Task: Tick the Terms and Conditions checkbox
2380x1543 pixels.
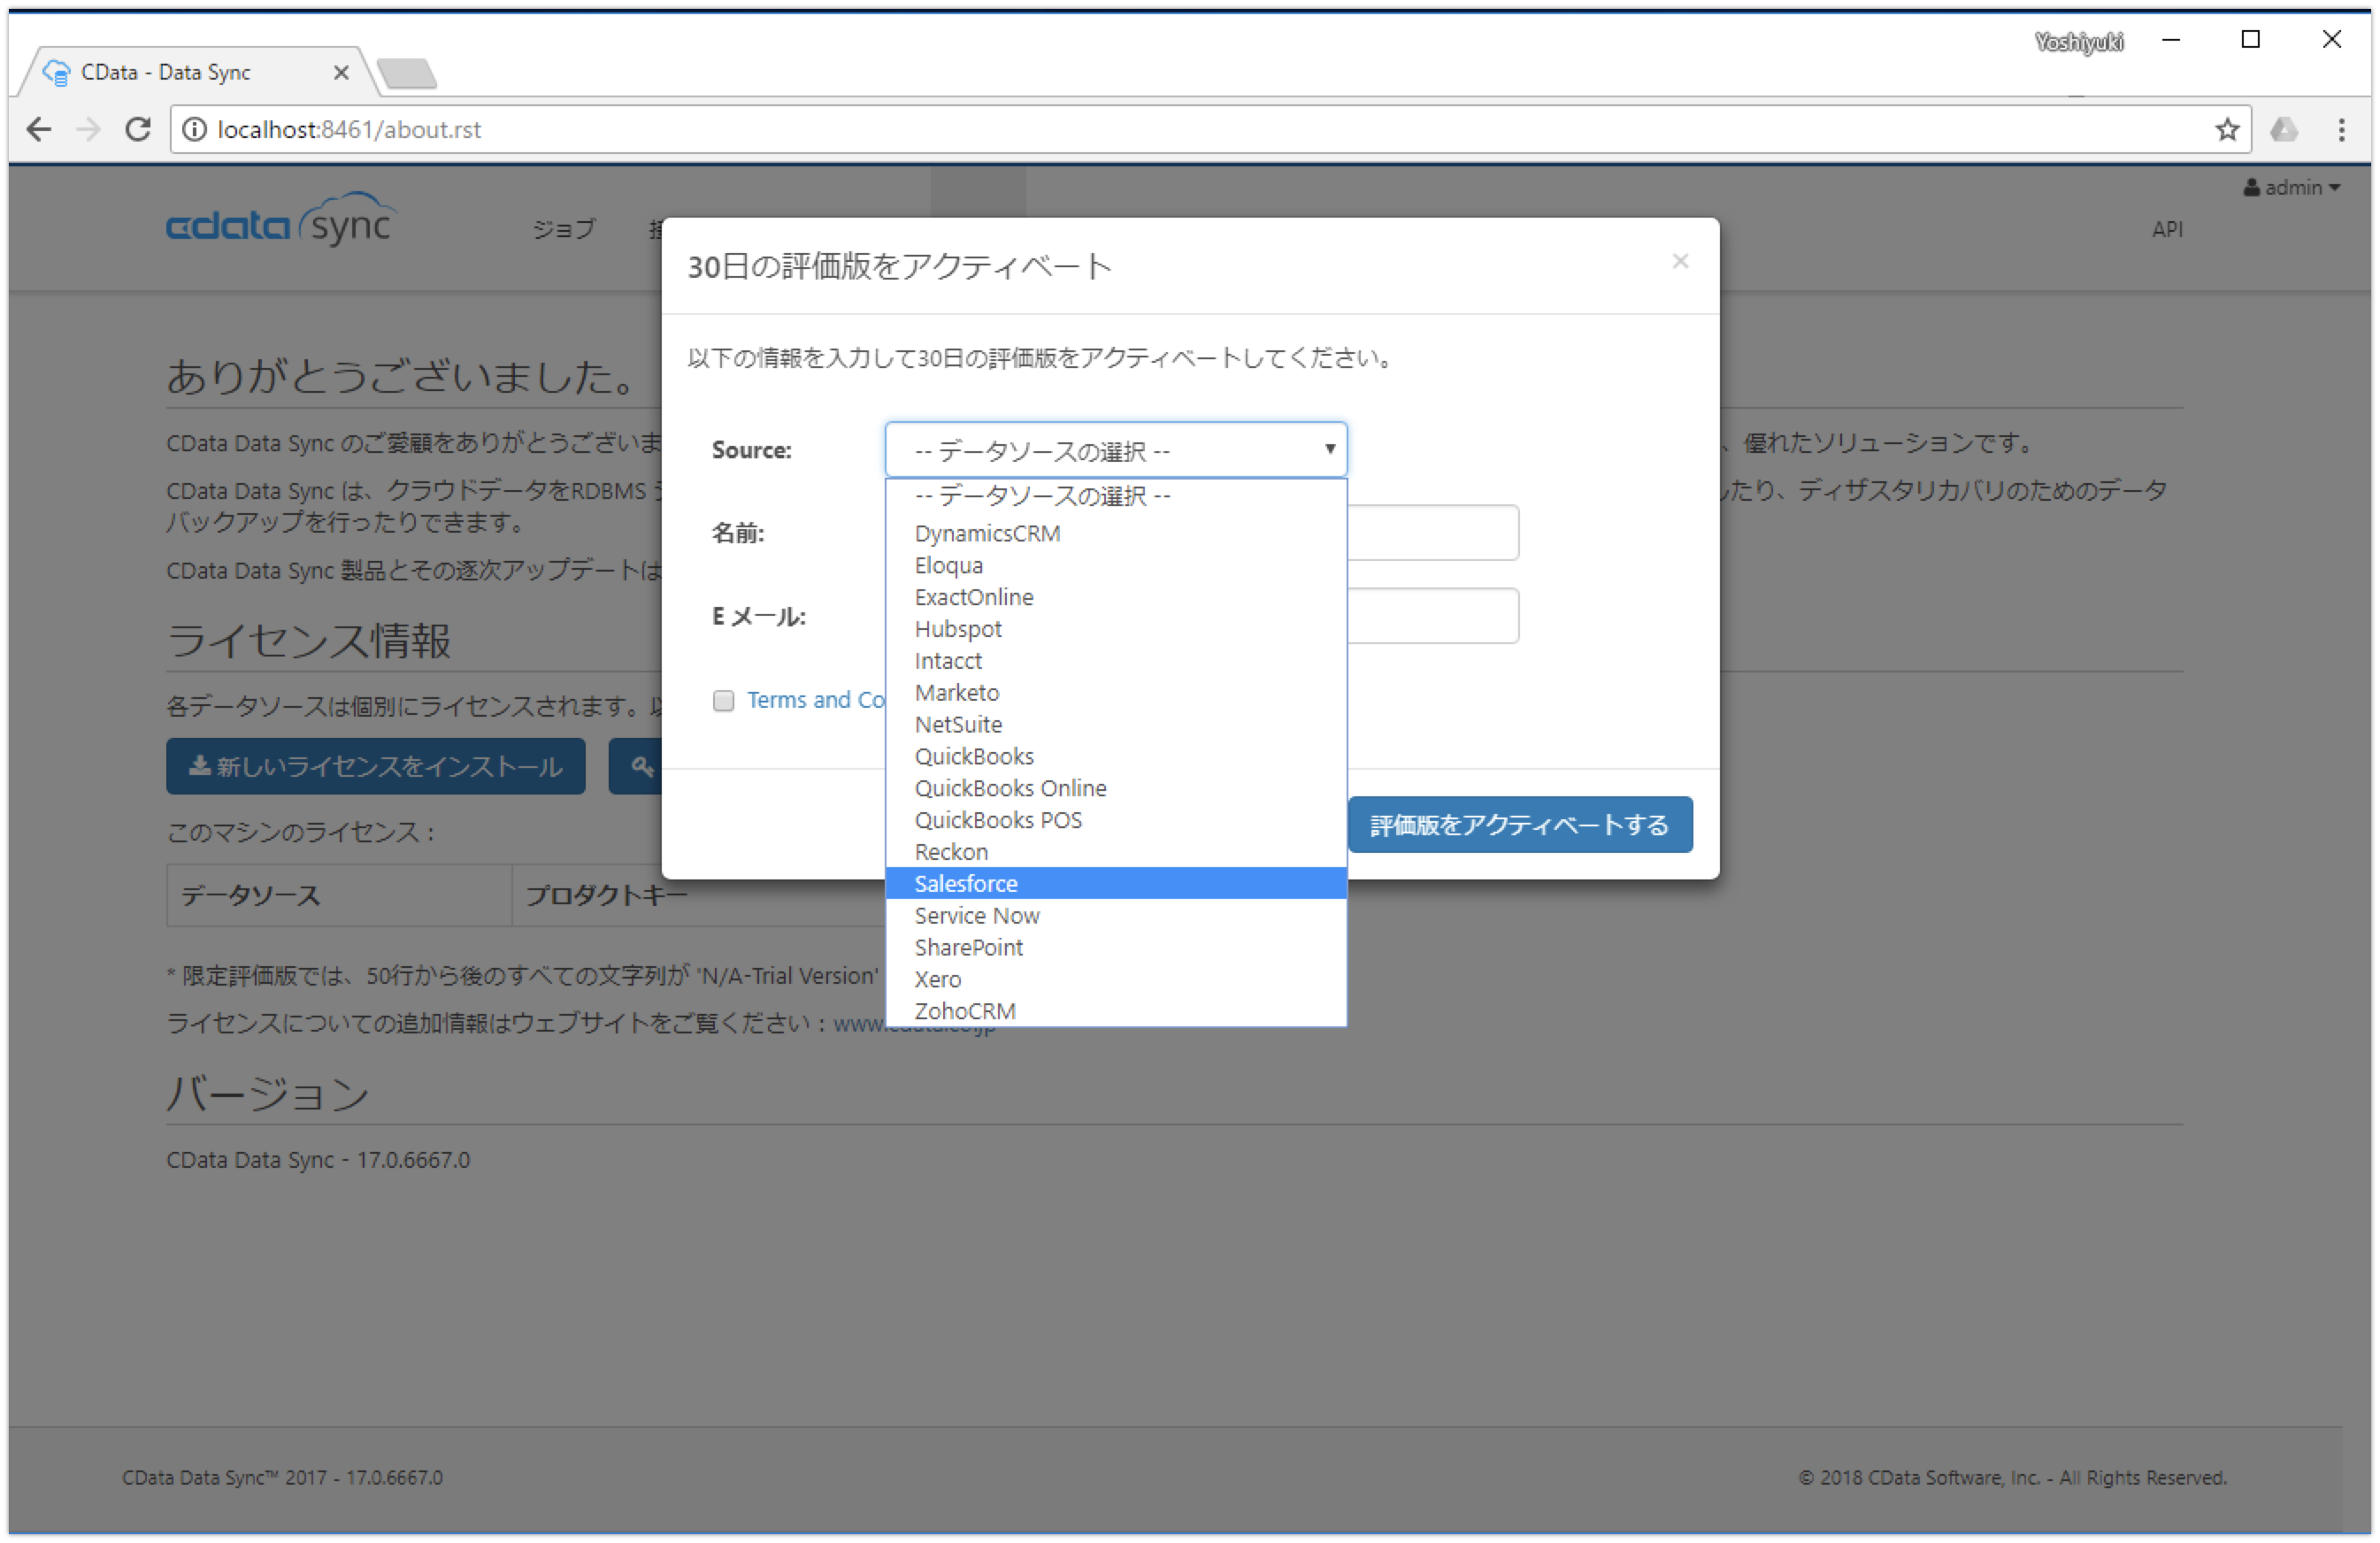Action: click(x=723, y=700)
